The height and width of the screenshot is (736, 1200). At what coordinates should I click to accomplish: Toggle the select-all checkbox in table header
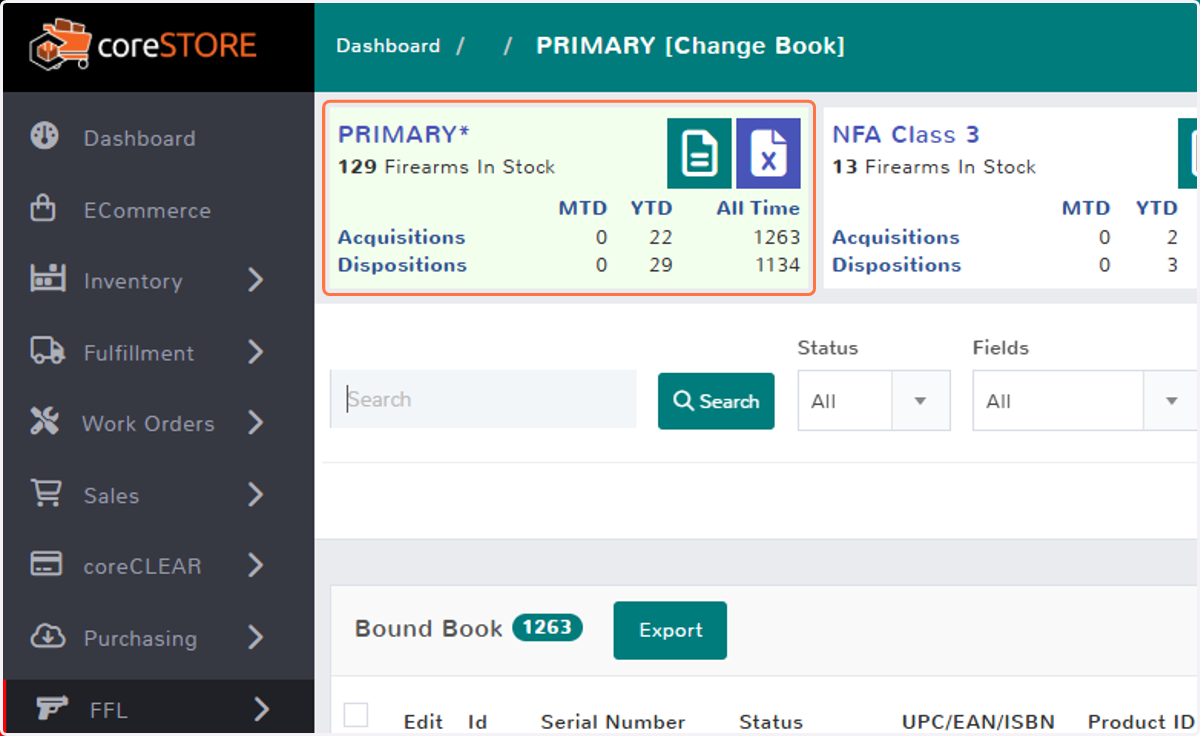point(356,714)
